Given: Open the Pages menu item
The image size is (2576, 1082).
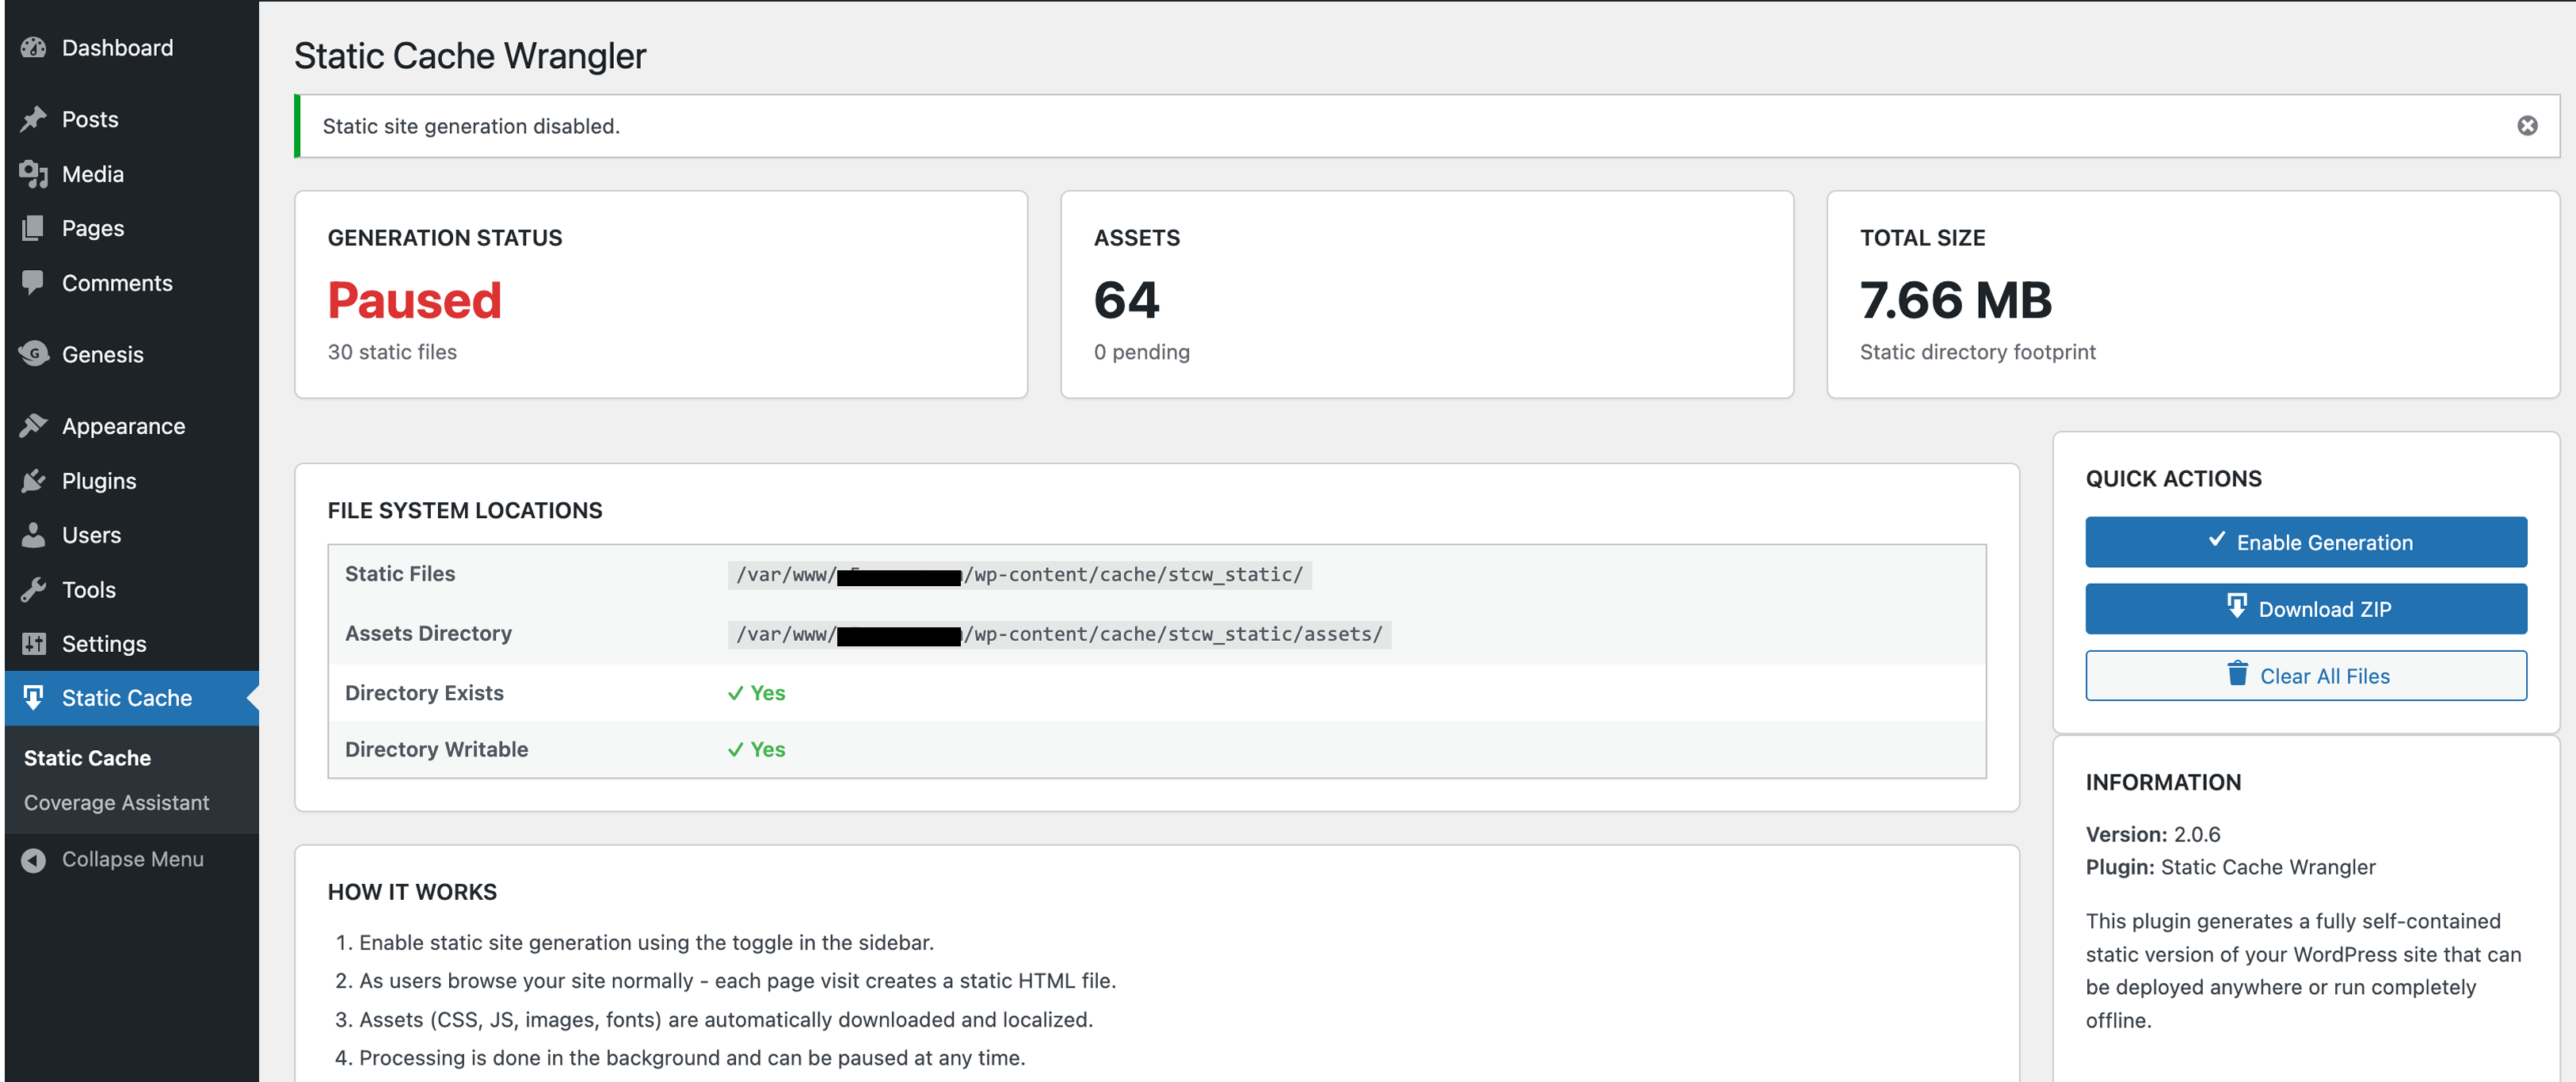Looking at the screenshot, I should click(93, 228).
